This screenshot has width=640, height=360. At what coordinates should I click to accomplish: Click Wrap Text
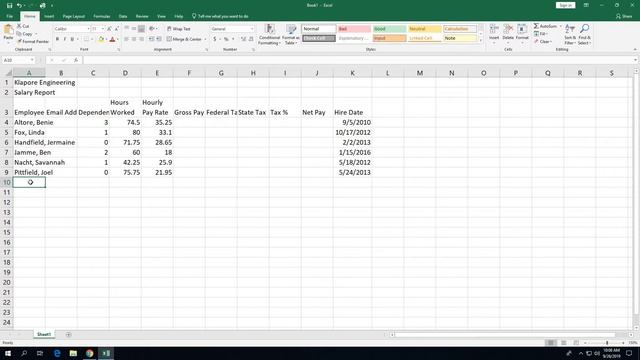pos(179,29)
